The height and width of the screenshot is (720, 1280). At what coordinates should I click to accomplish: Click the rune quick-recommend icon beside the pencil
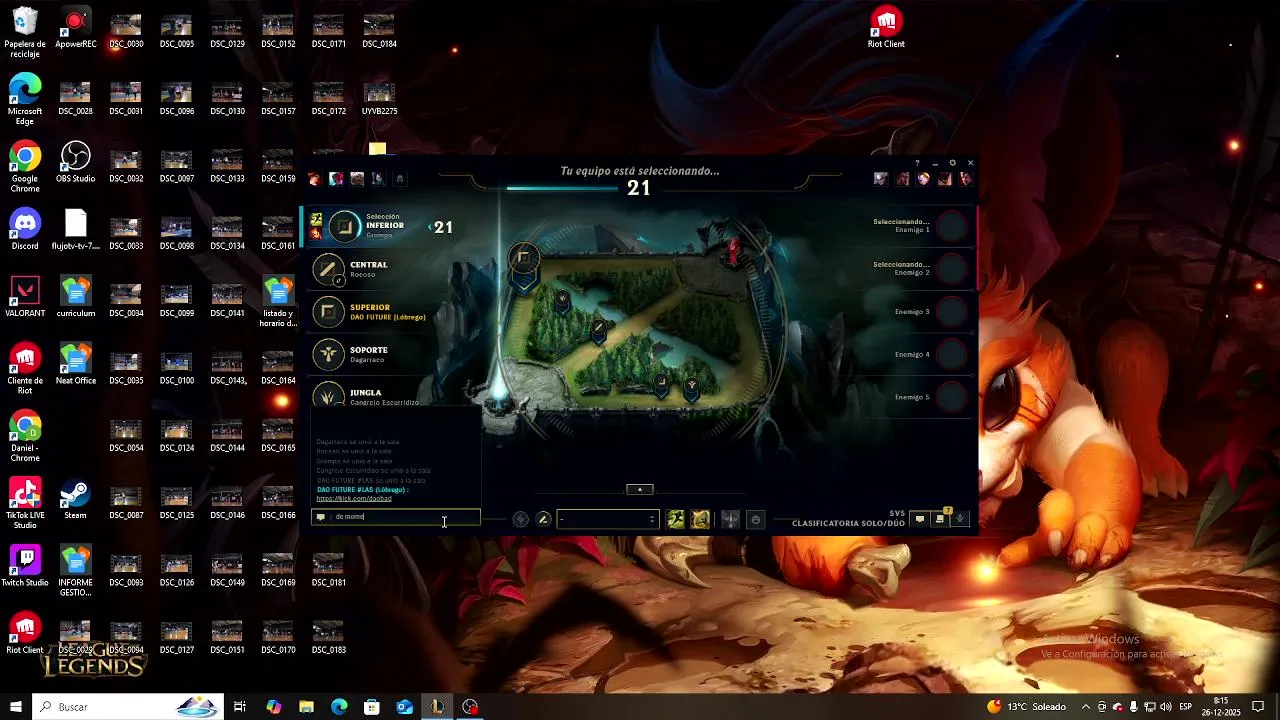(521, 519)
